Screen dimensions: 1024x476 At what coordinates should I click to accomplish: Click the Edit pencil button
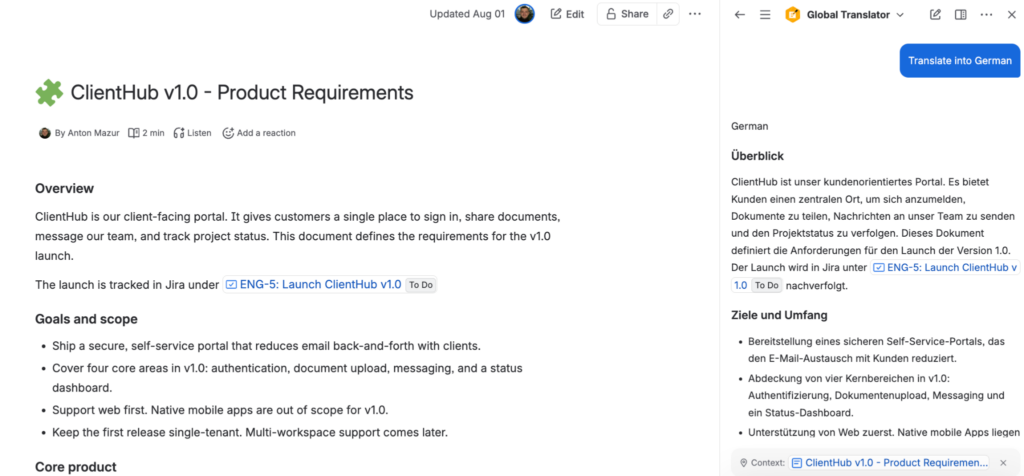[567, 14]
